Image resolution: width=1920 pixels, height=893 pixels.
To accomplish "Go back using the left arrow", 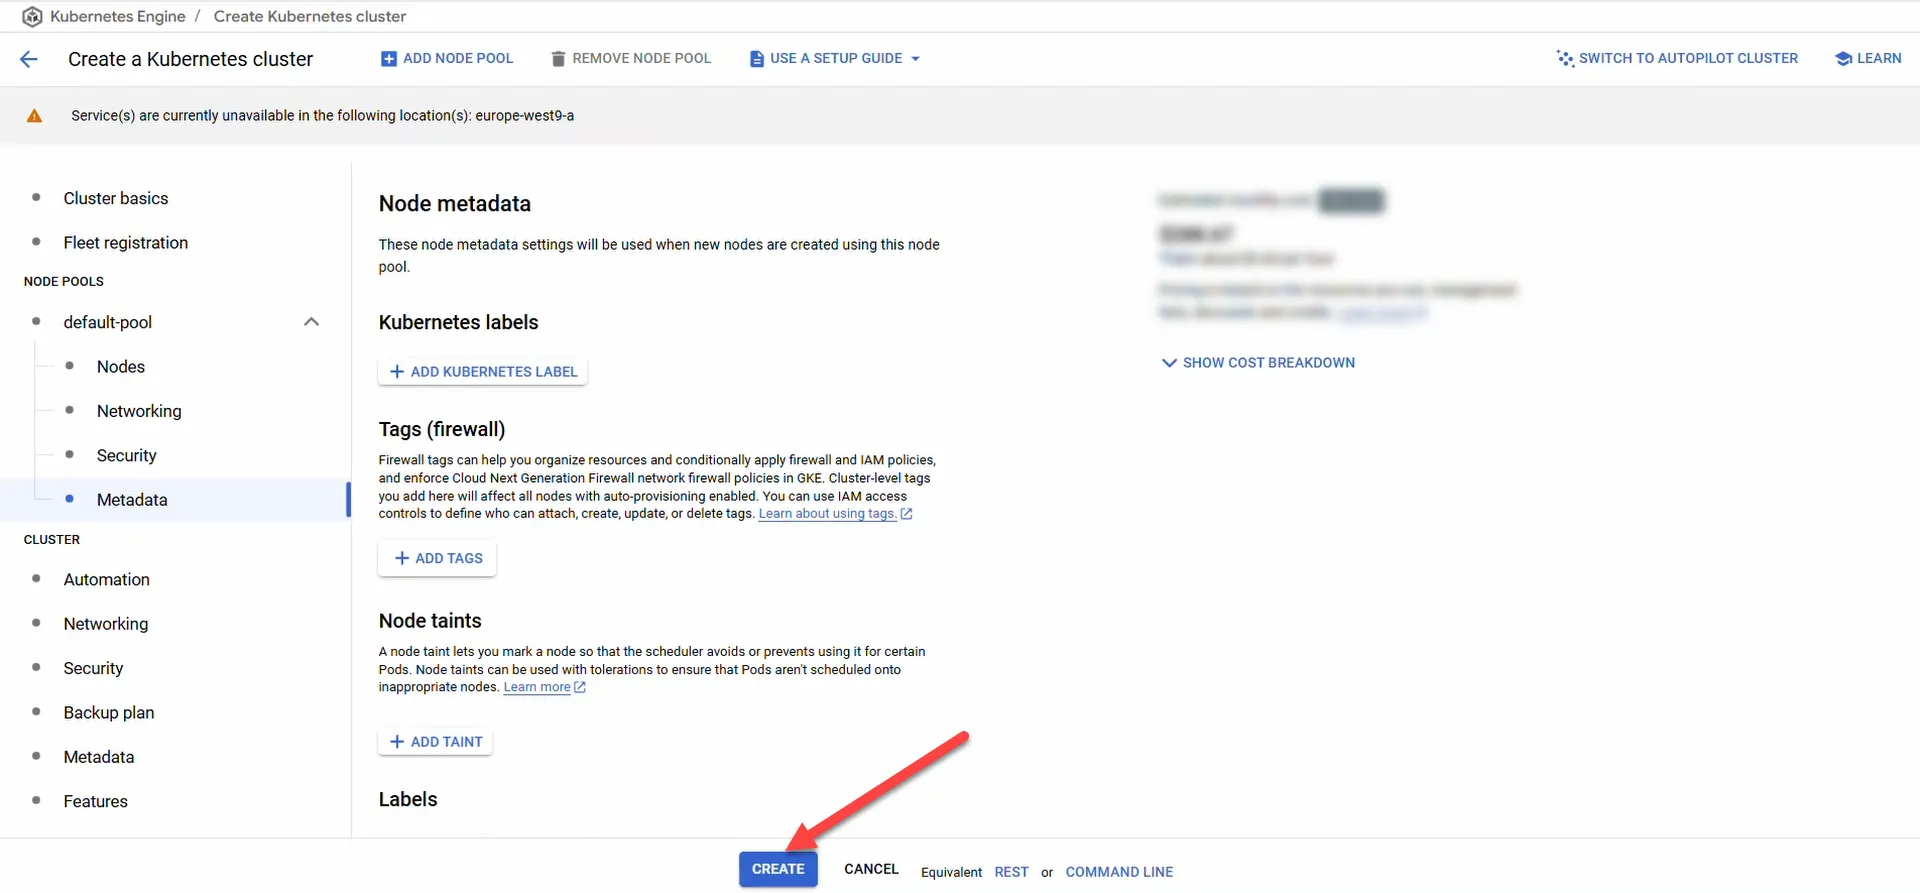I will pyautogui.click(x=29, y=59).
